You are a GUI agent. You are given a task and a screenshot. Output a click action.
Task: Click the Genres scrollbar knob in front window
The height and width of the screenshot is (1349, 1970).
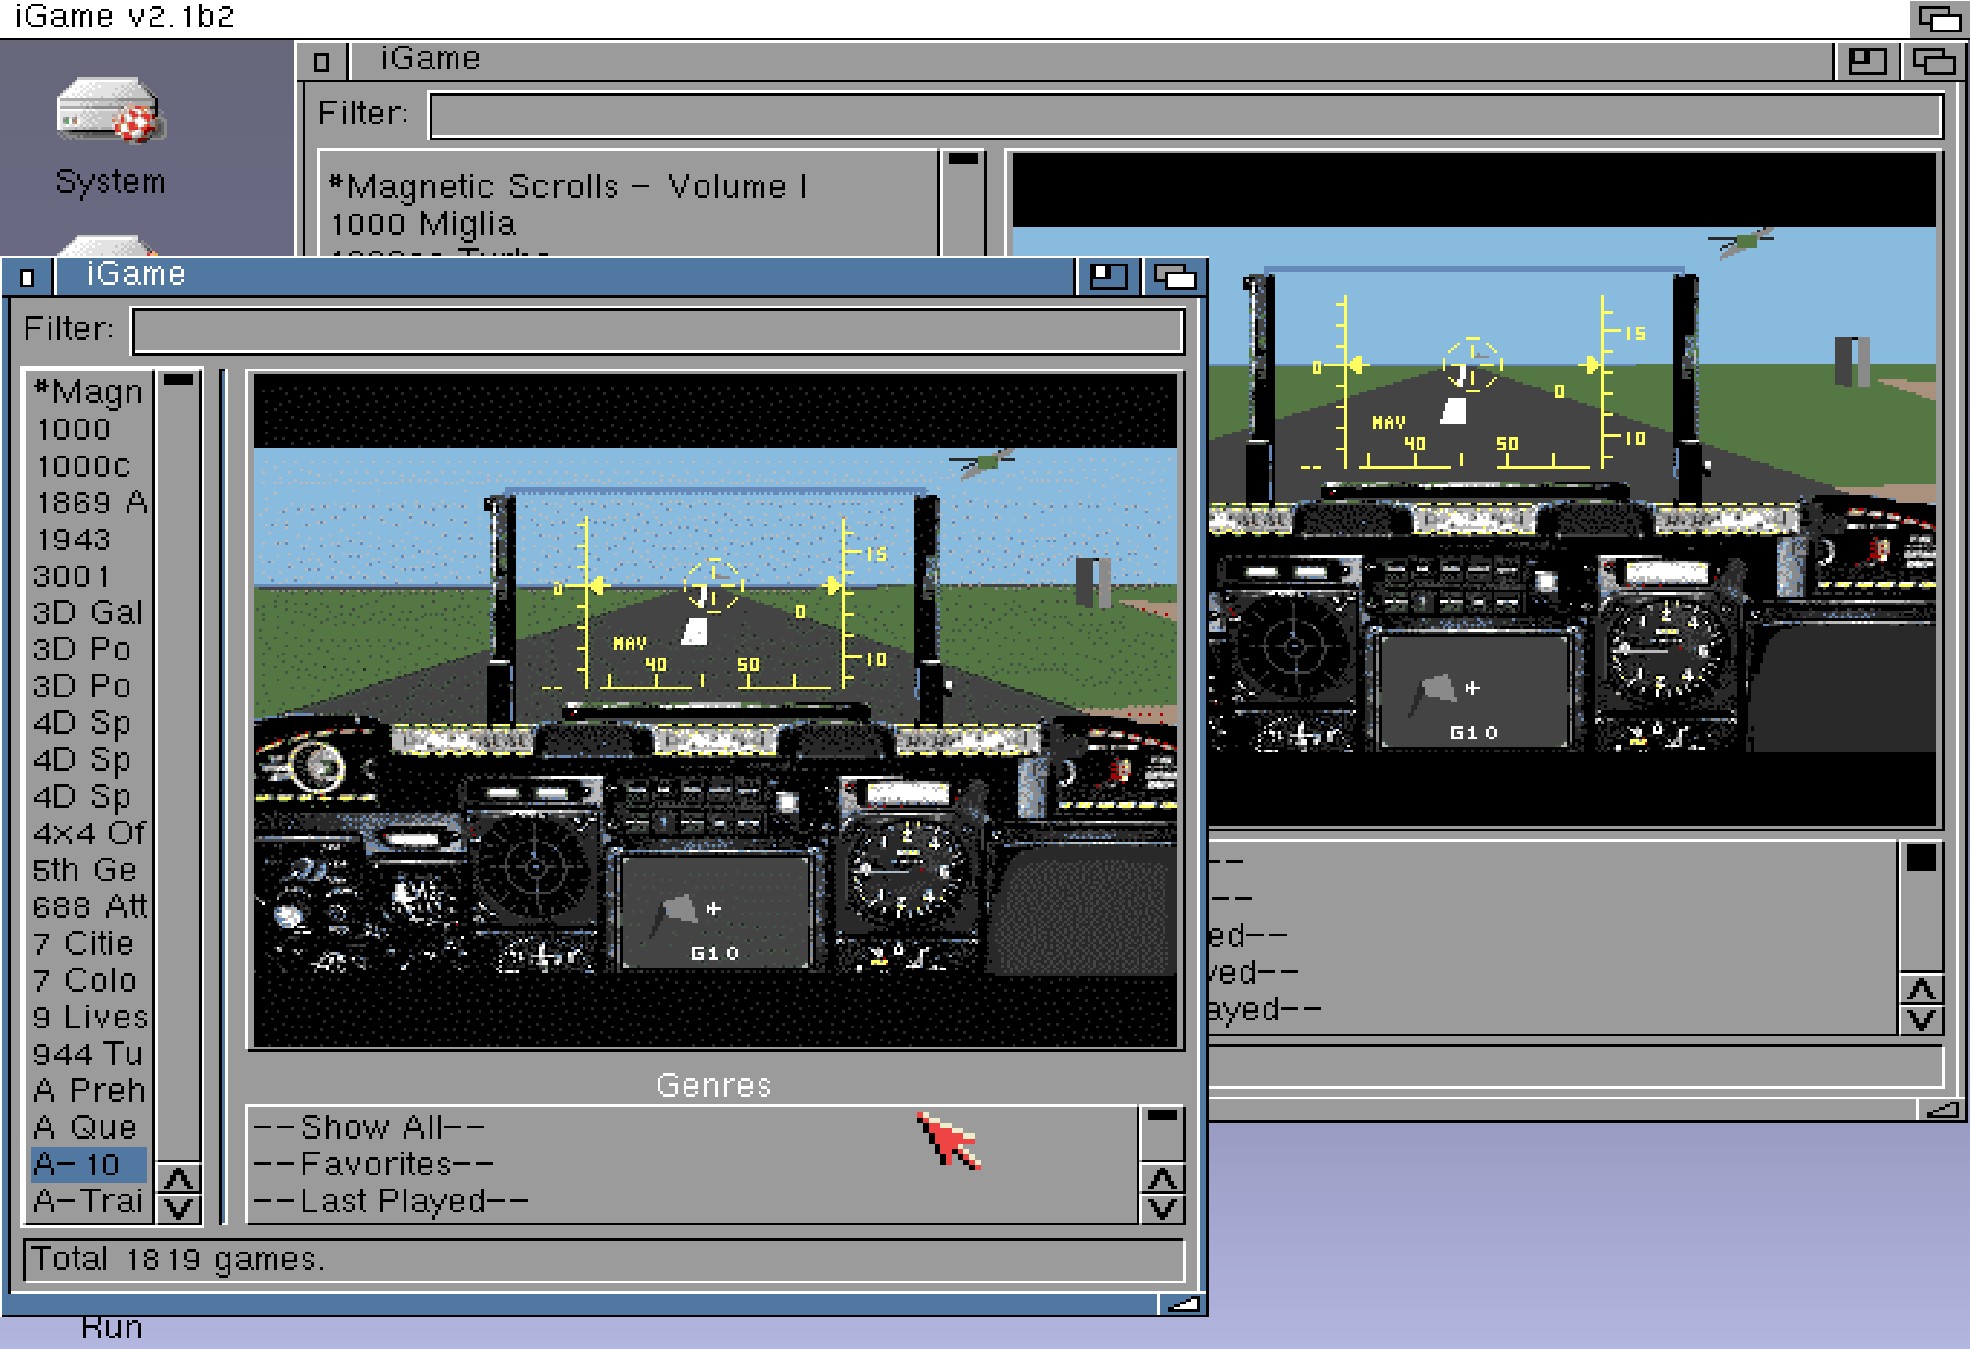(x=1162, y=1116)
